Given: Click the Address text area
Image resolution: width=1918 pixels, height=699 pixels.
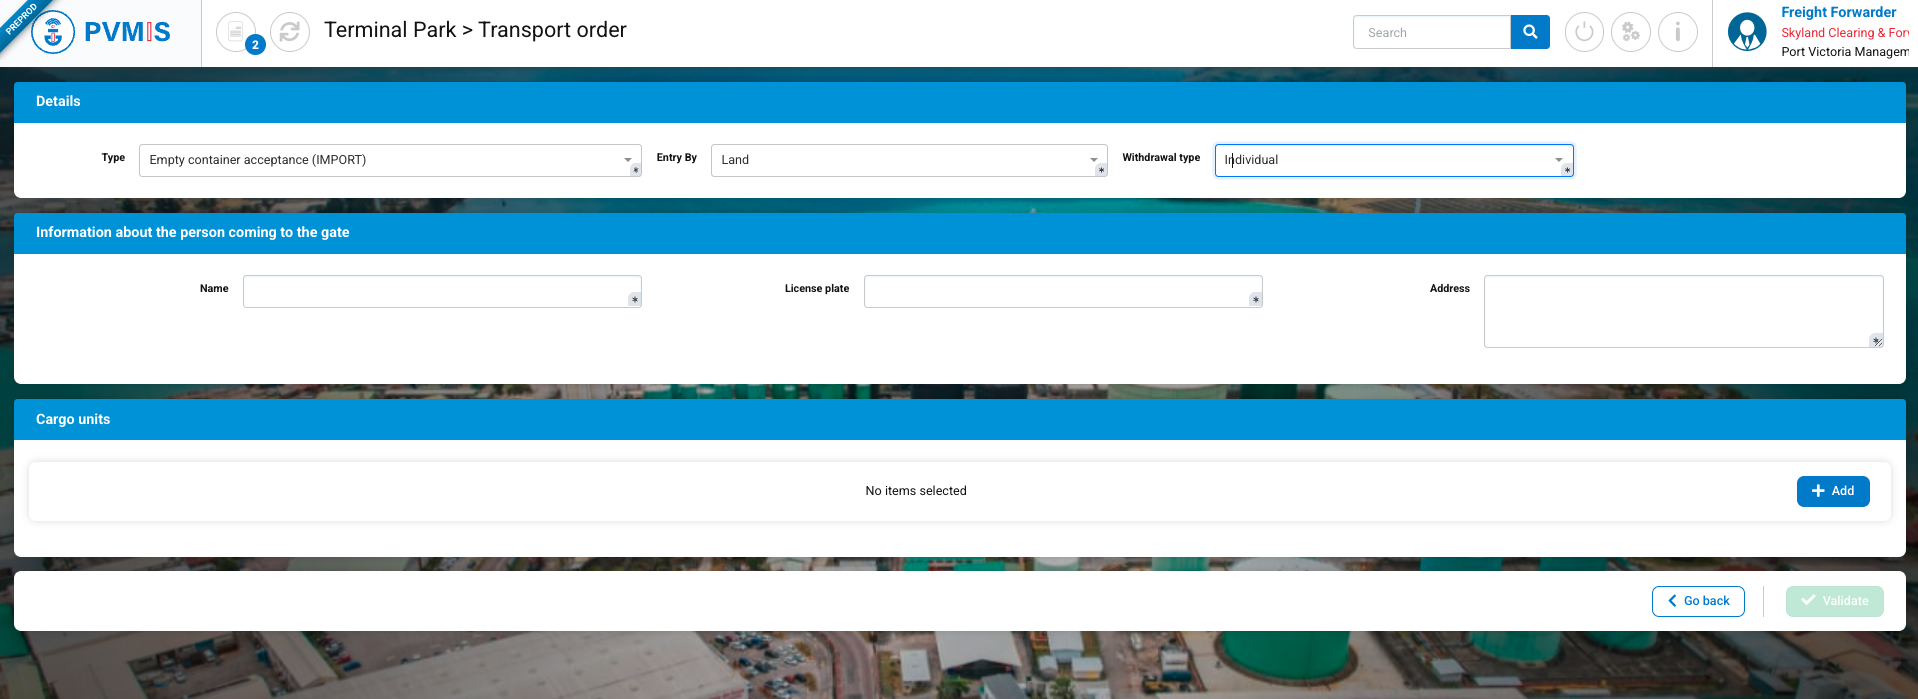Looking at the screenshot, I should [x=1682, y=311].
